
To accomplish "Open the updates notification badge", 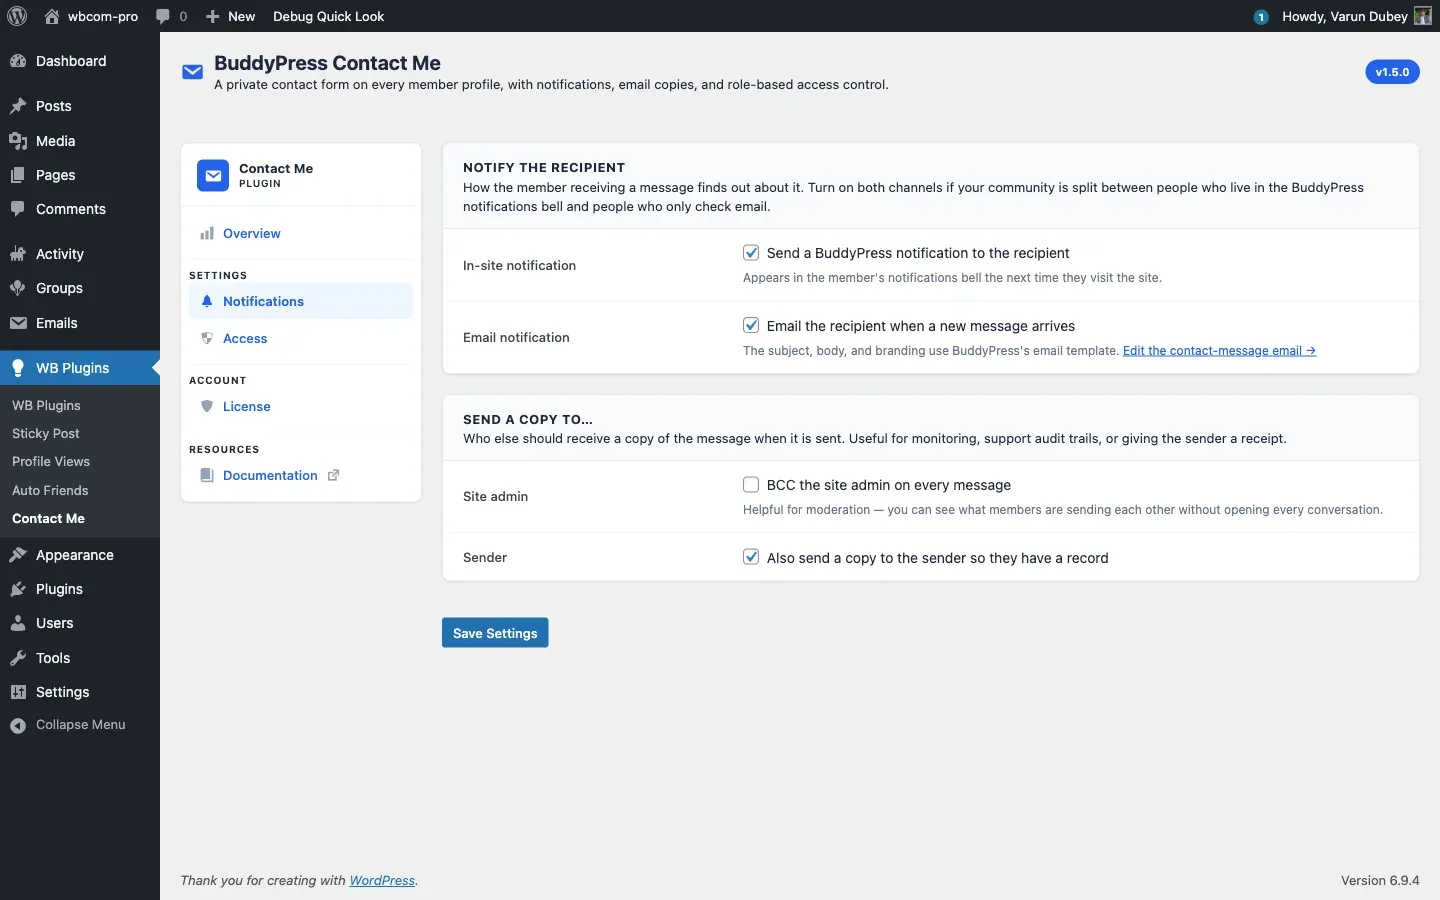I will [x=1261, y=17].
